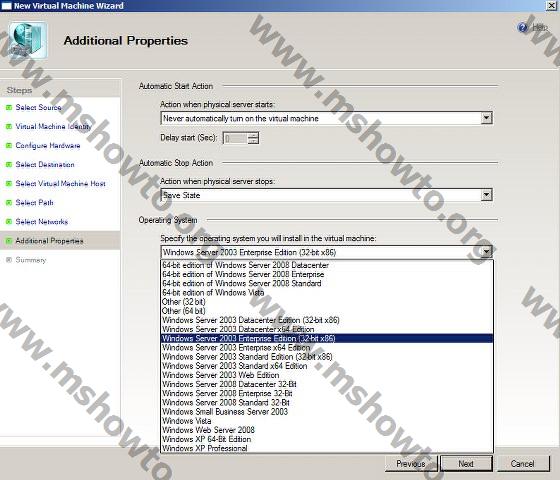The height and width of the screenshot is (480, 560).
Task: Select 64-bit edition of Windows Server 2008 Datacenter
Action: [327, 265]
